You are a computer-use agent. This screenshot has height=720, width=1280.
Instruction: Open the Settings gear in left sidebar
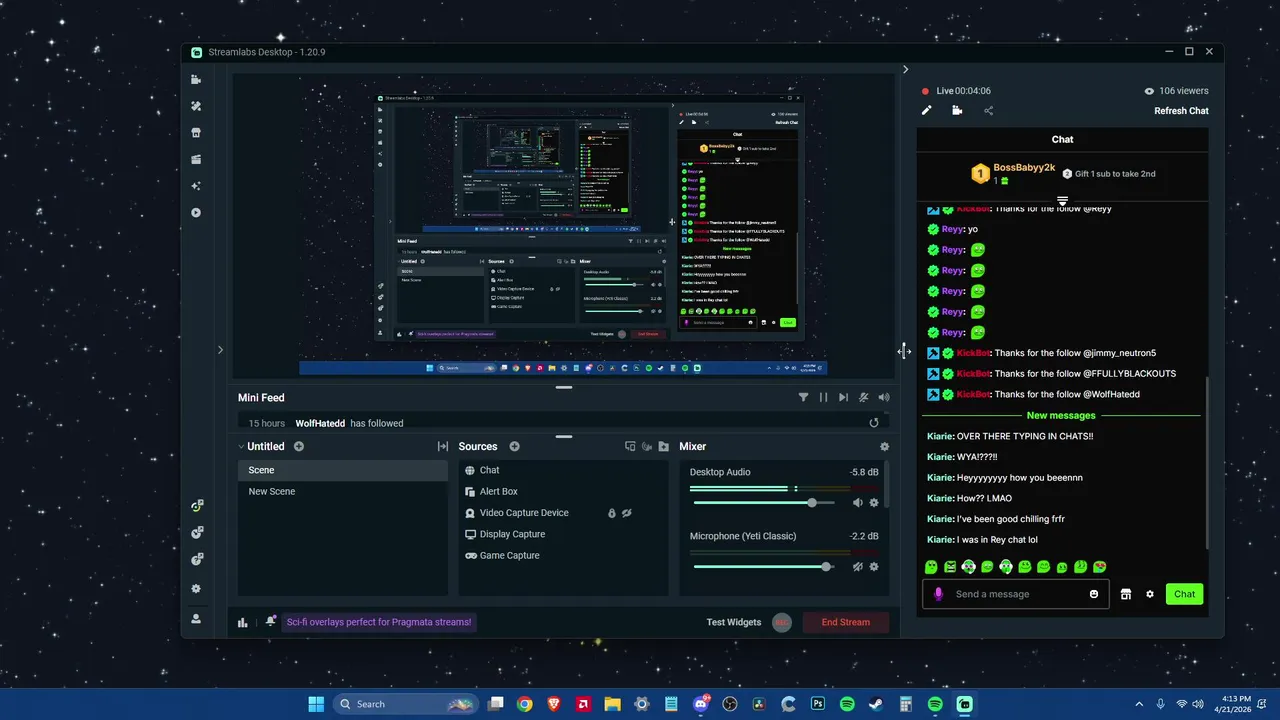coord(196,589)
